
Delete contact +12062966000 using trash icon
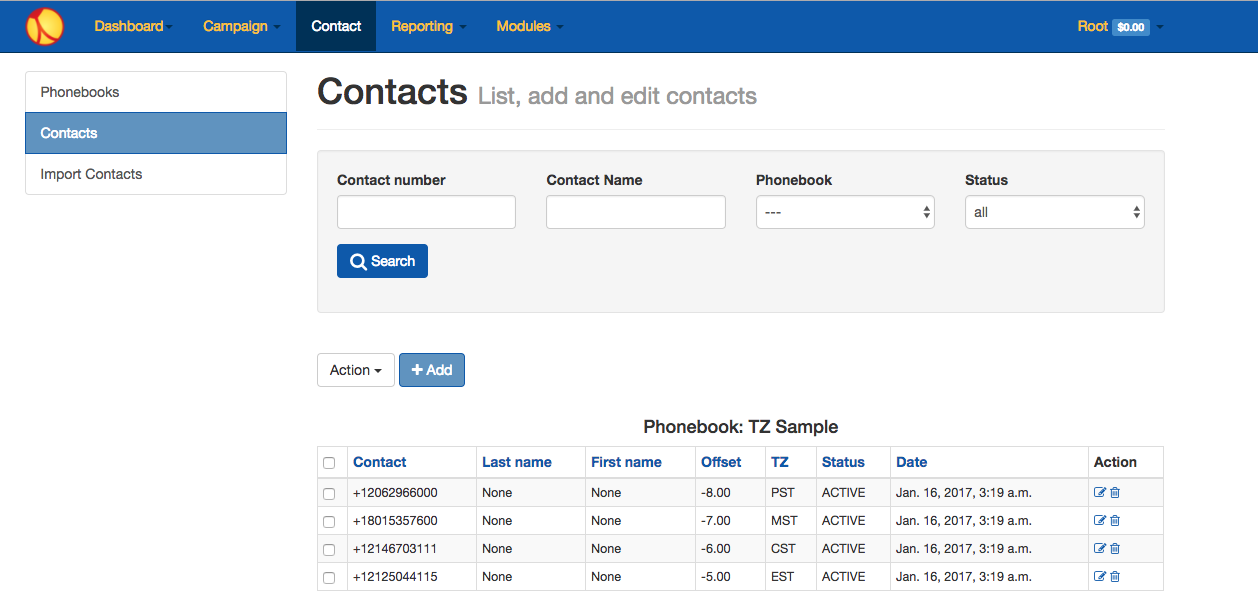tap(1115, 493)
